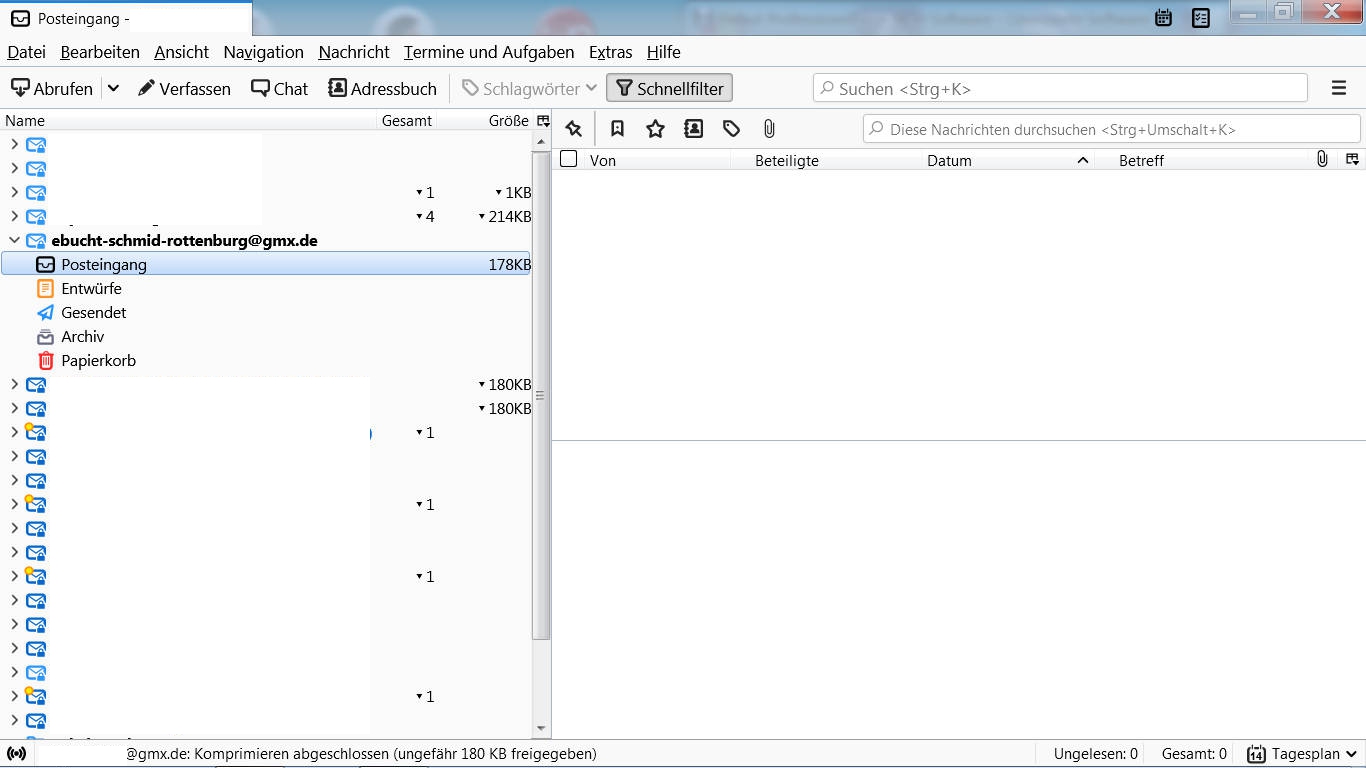This screenshot has height=768, width=1366.
Task: Click the Gesamt column header
Action: pos(407,120)
